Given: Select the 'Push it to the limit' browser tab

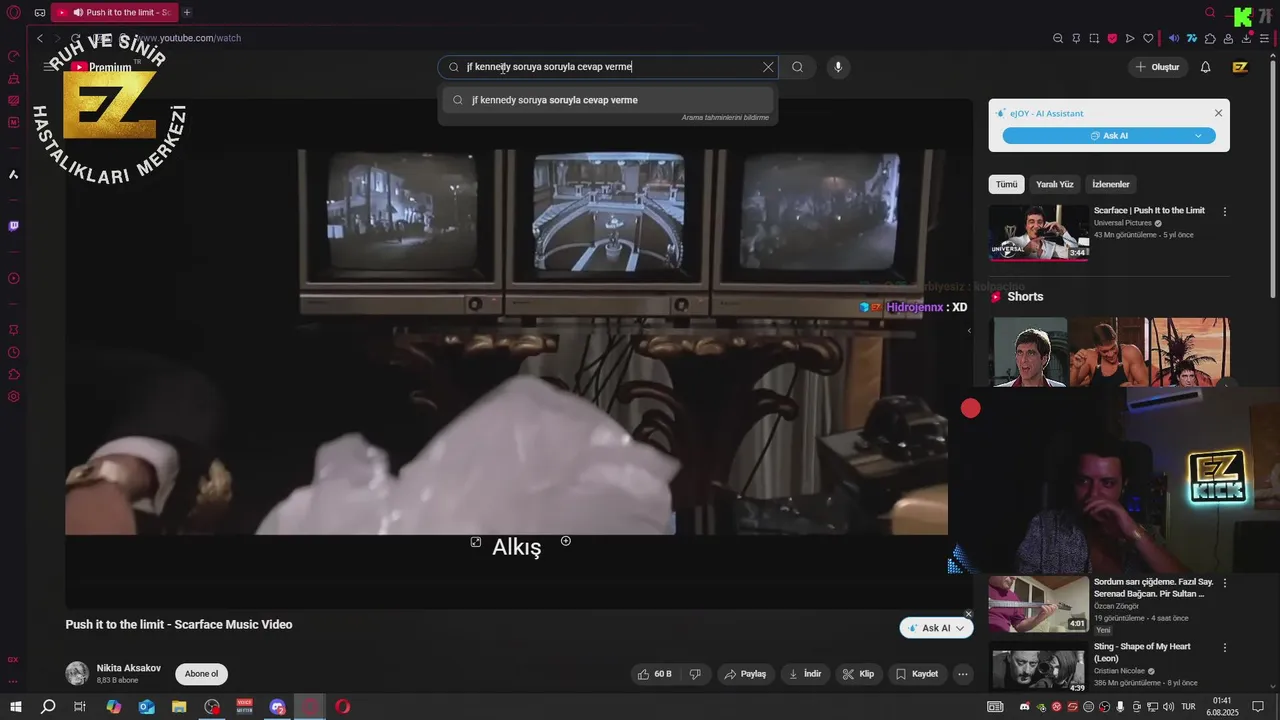Looking at the screenshot, I should tap(114, 12).
